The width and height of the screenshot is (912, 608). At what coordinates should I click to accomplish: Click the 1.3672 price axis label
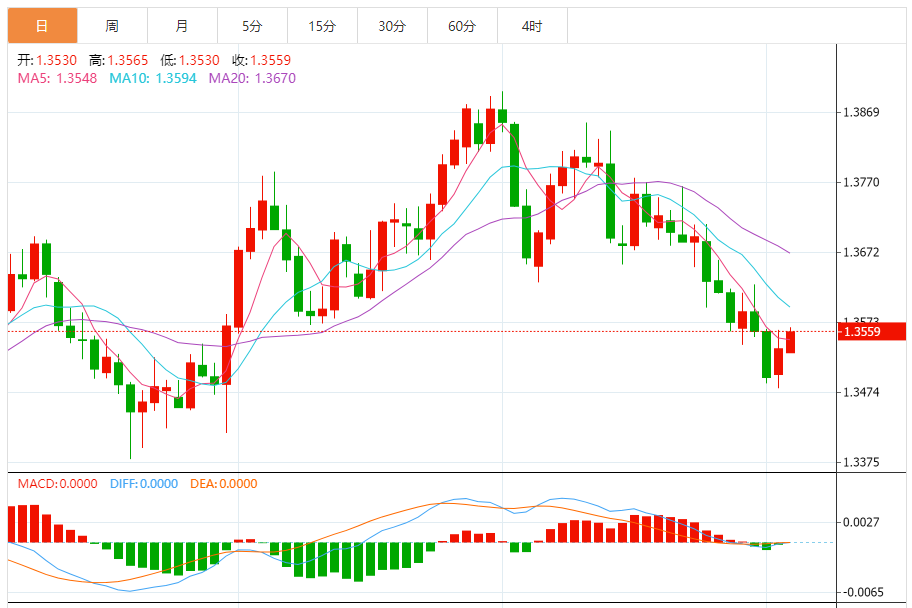[x=861, y=253]
